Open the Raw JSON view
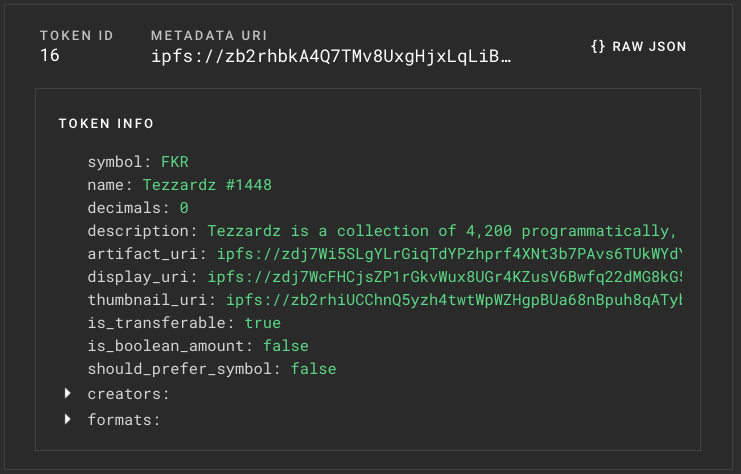 (638, 46)
